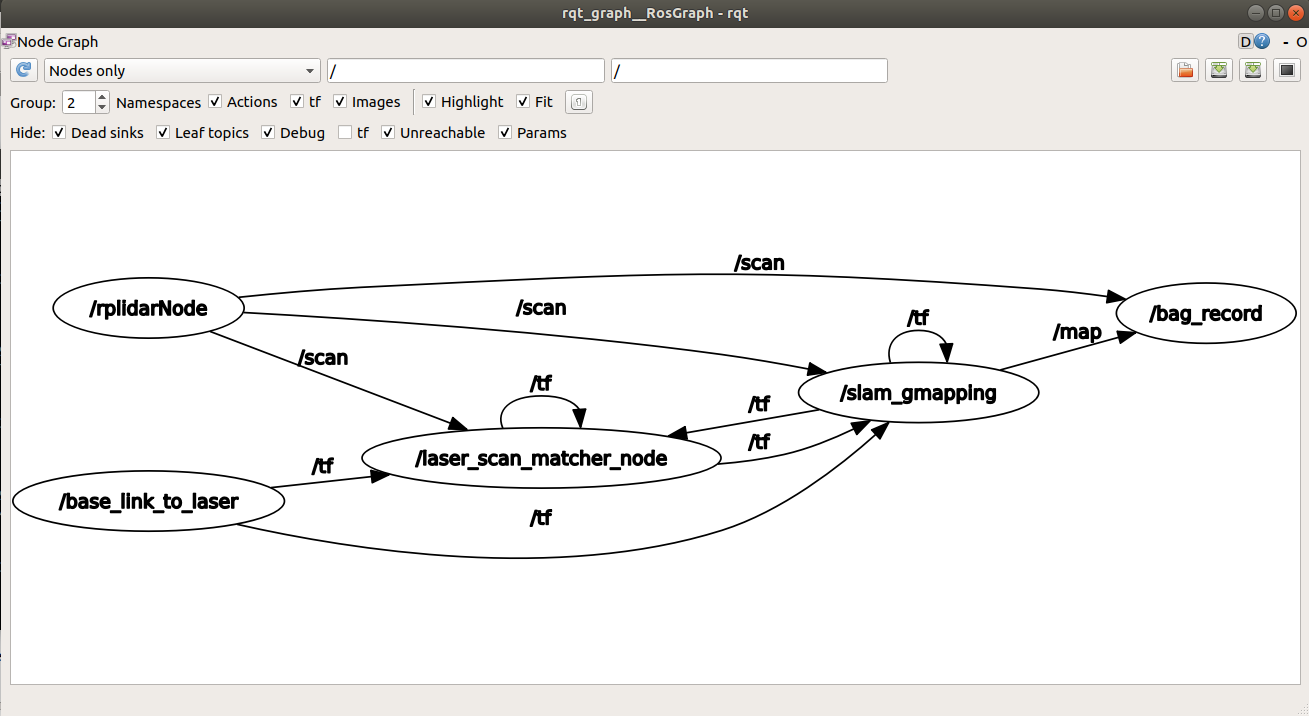Decrease Group depth with down arrow
Image resolution: width=1309 pixels, height=716 pixels.
click(x=102, y=108)
